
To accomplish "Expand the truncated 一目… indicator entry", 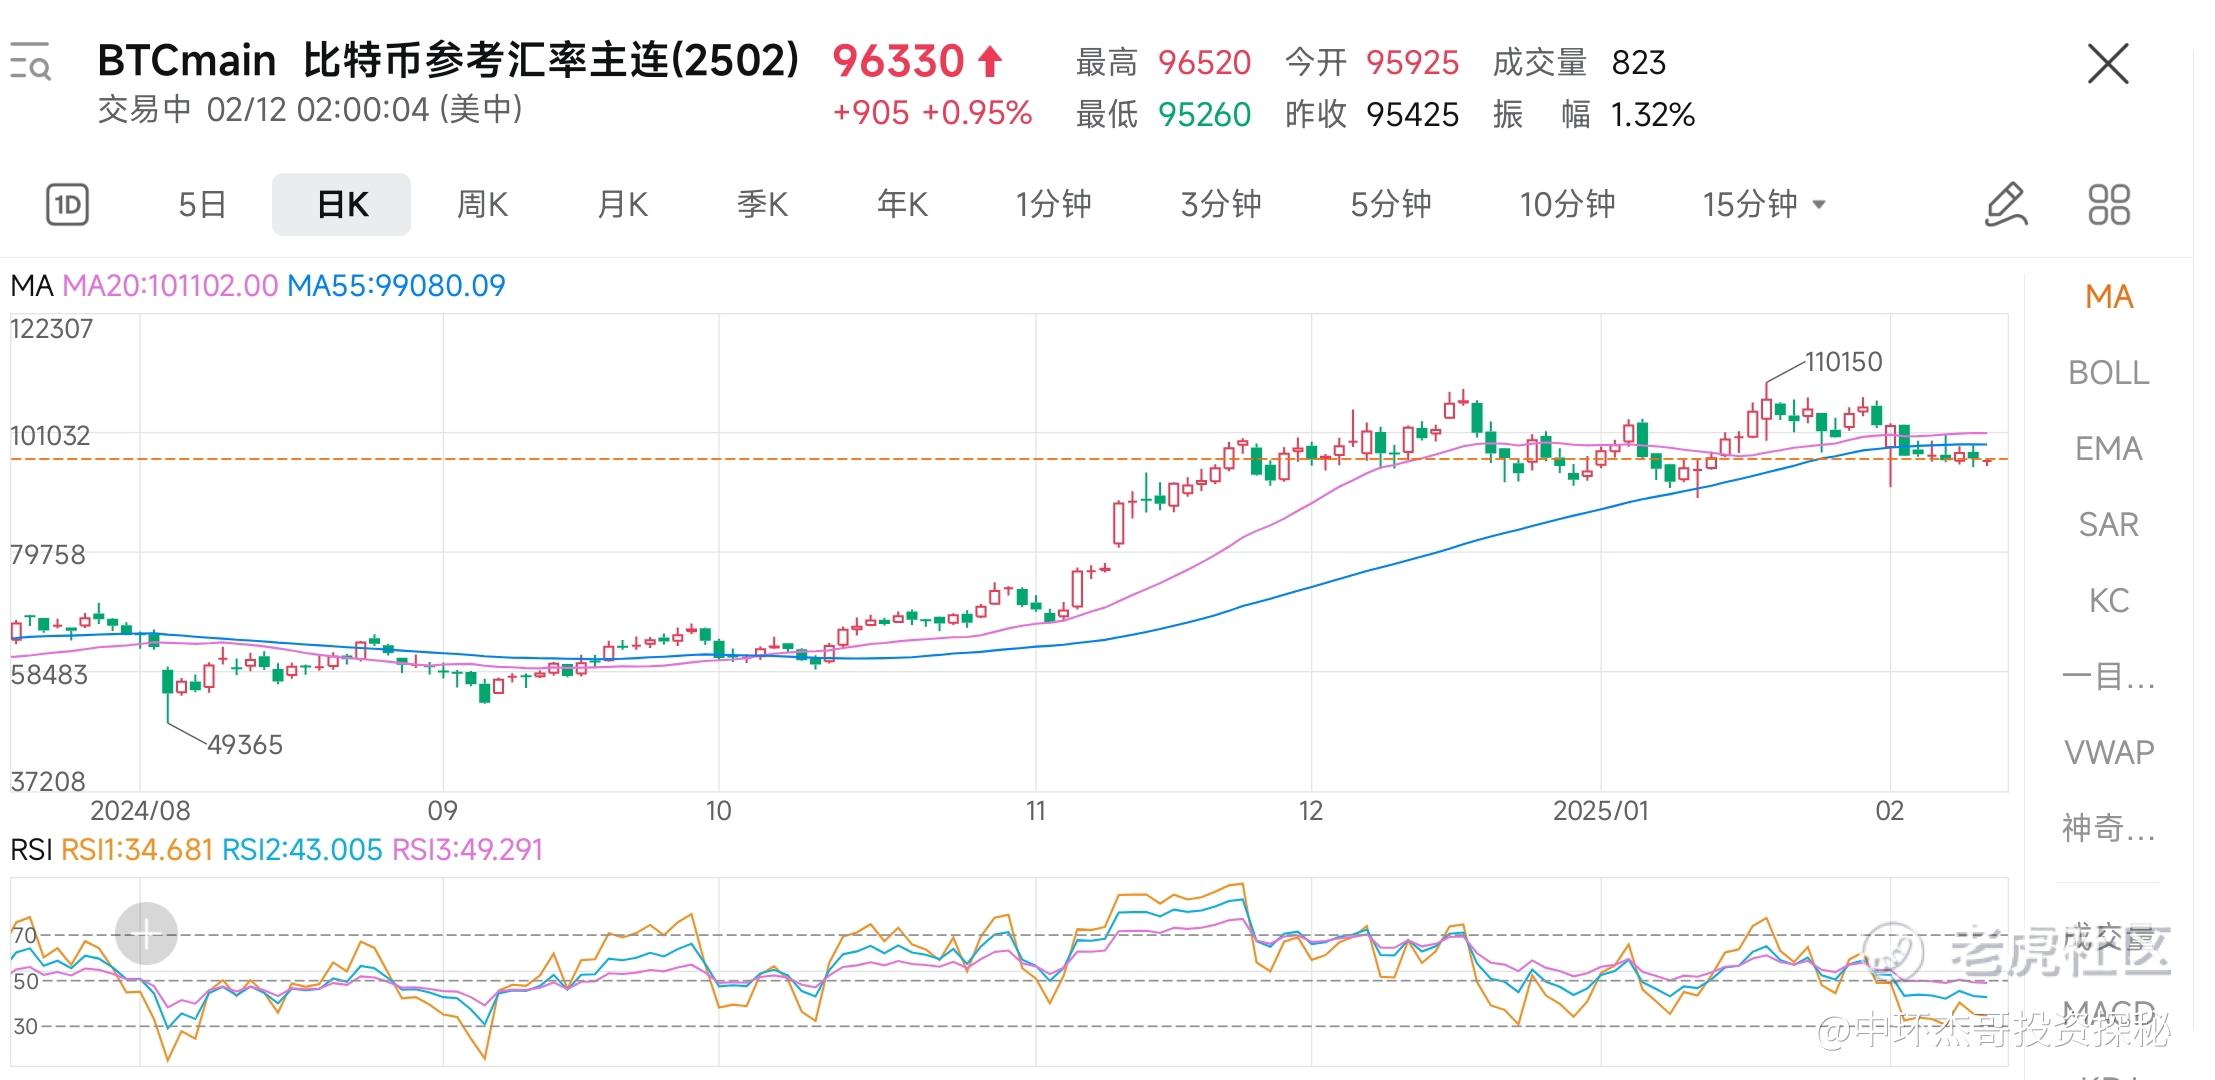I will (x=2108, y=677).
